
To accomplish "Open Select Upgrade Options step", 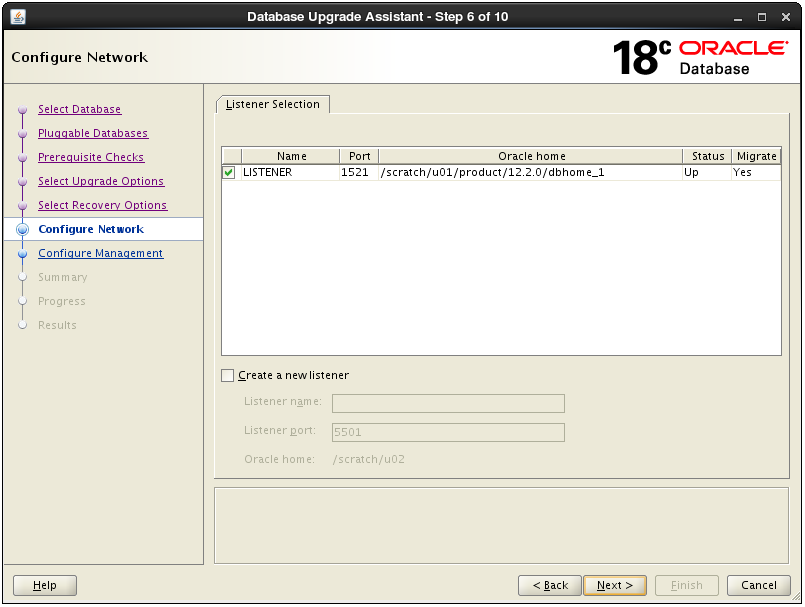I will pos(101,181).
